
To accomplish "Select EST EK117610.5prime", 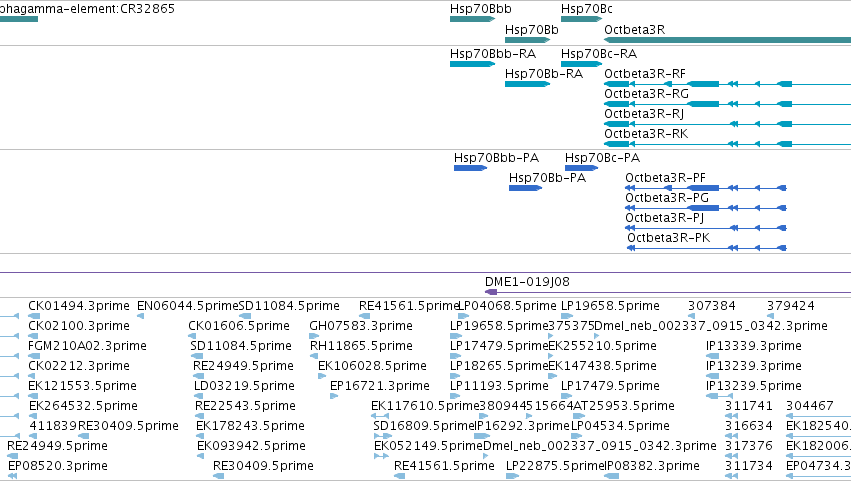I will [x=425, y=407].
